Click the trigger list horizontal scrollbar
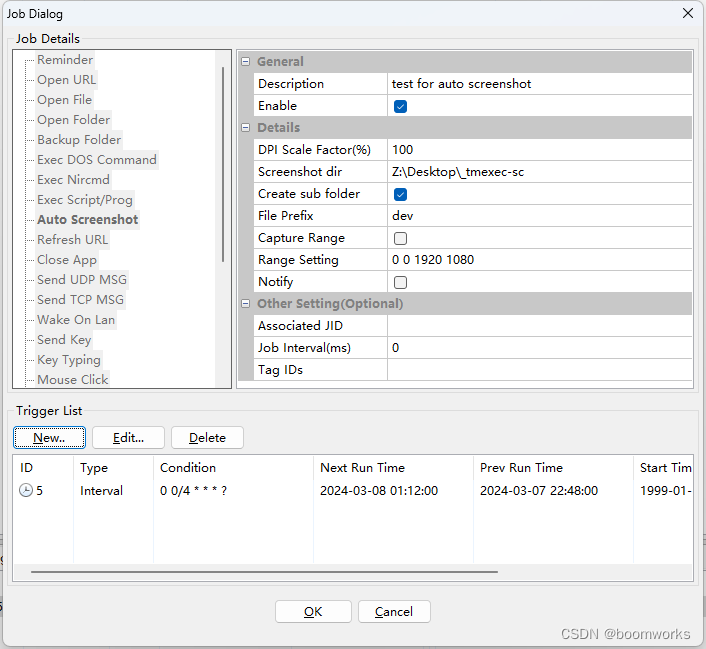Viewport: 706px width, 649px height. coord(264,572)
